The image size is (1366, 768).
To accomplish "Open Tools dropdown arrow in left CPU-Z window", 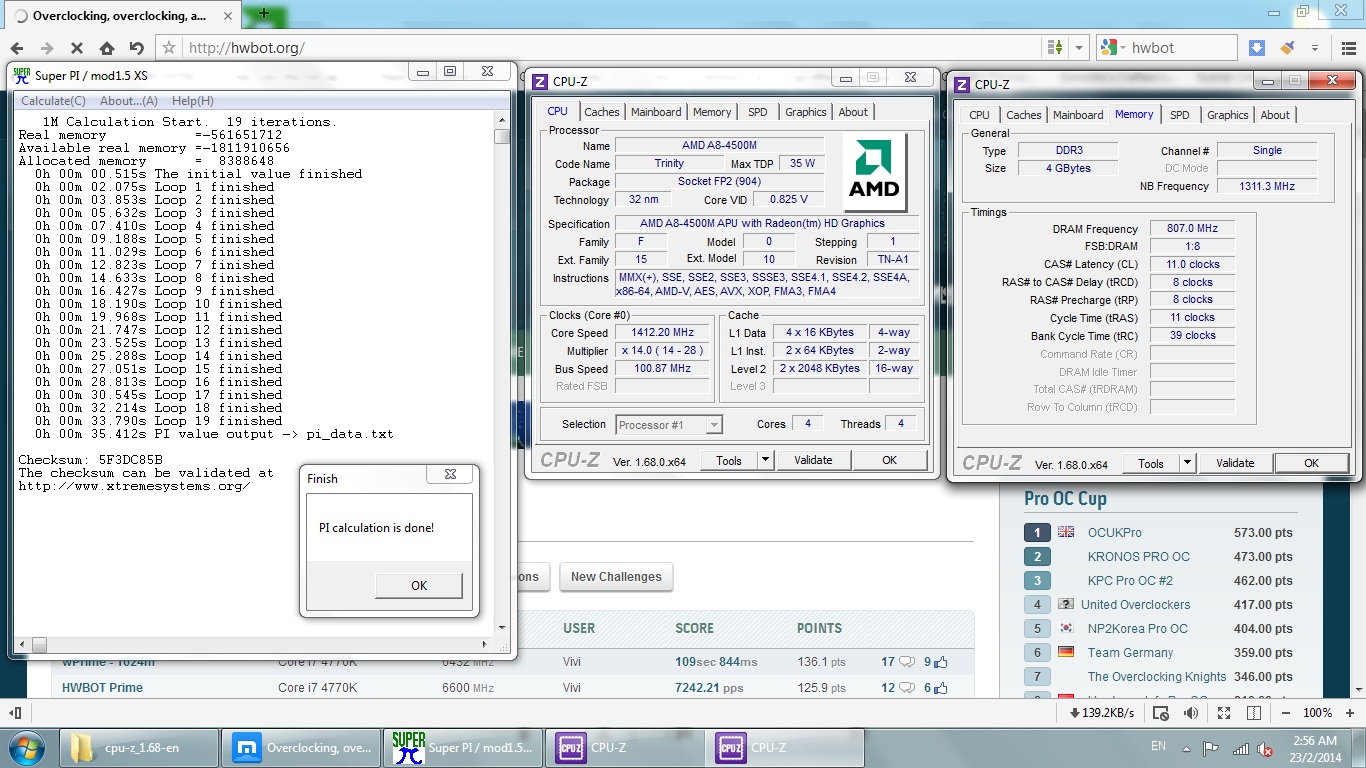I will click(x=766, y=460).
